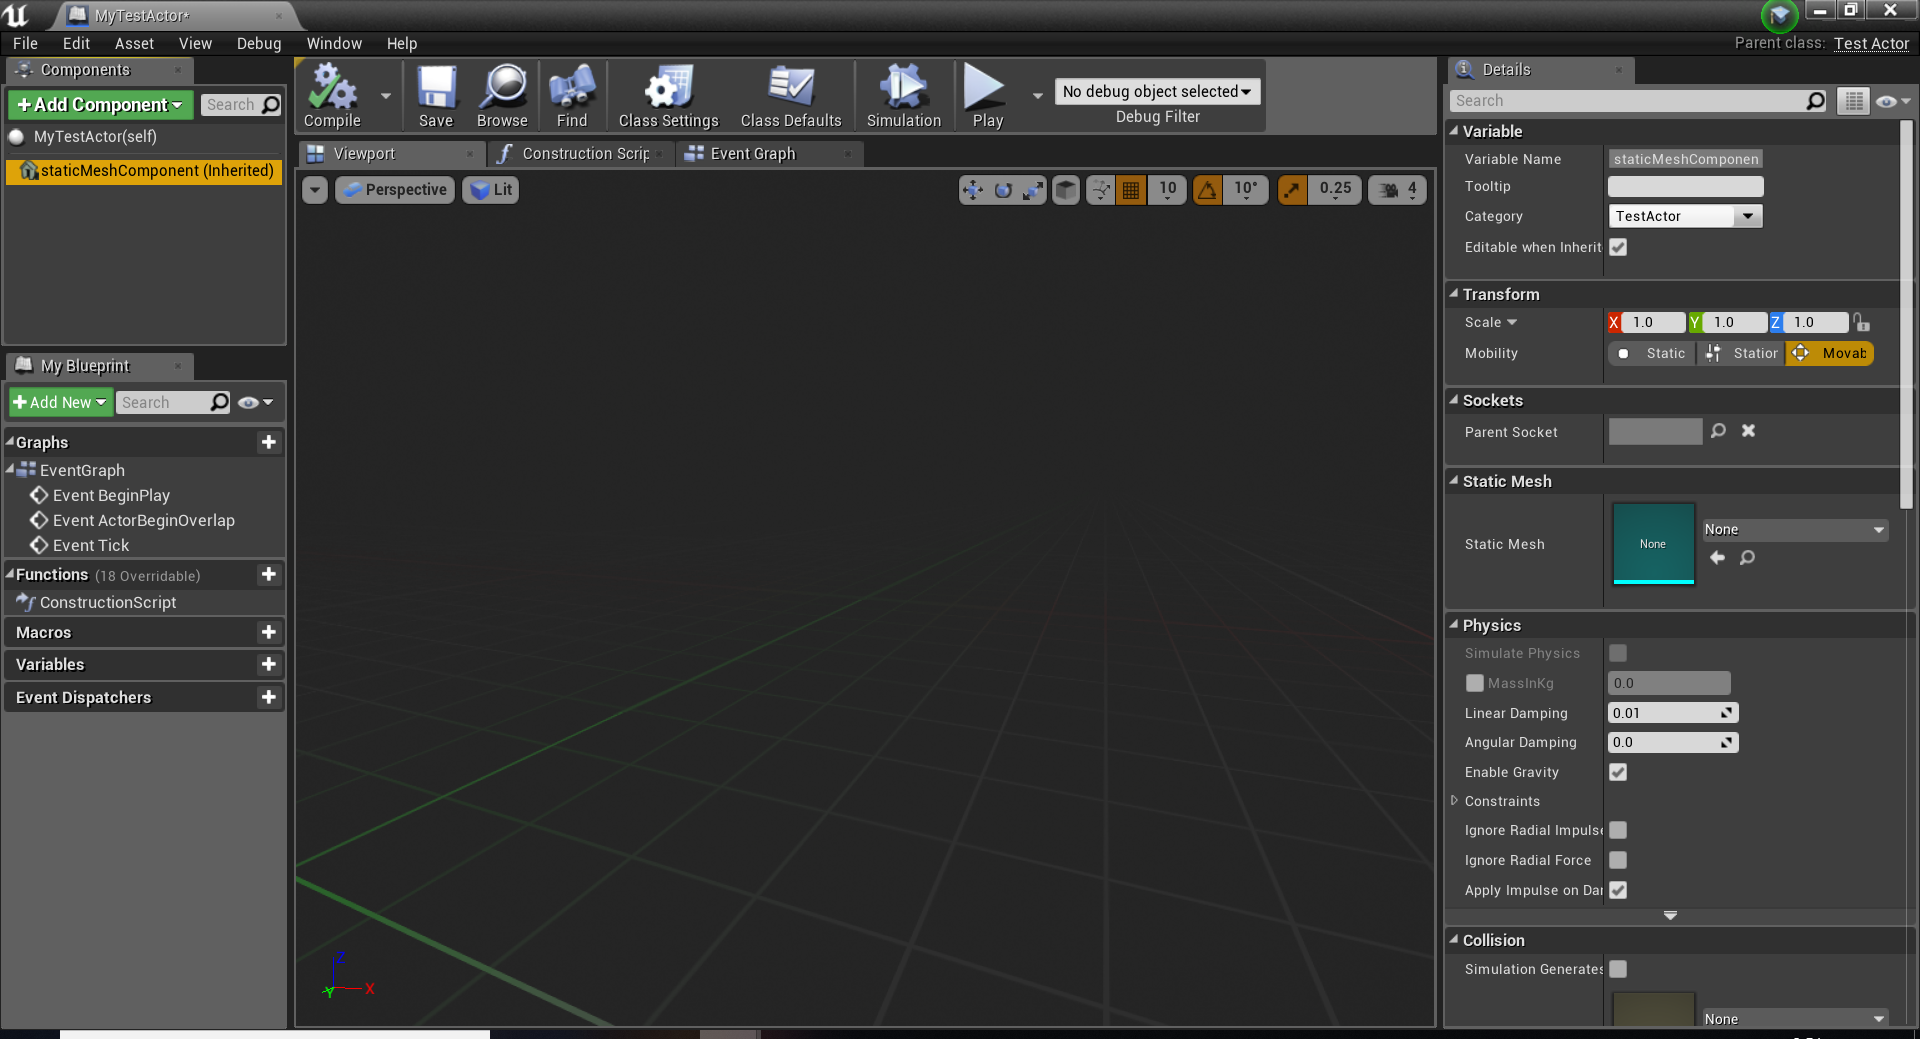Adjust the camera speed control
The width and height of the screenshot is (1920, 1039).
tap(1397, 189)
